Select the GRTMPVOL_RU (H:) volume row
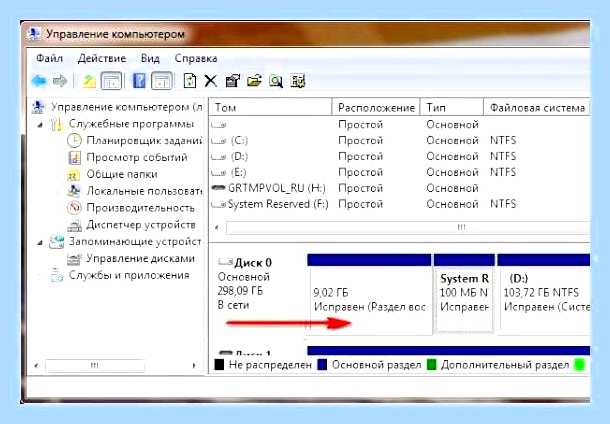This screenshot has height=424, width=610. (x=400, y=188)
